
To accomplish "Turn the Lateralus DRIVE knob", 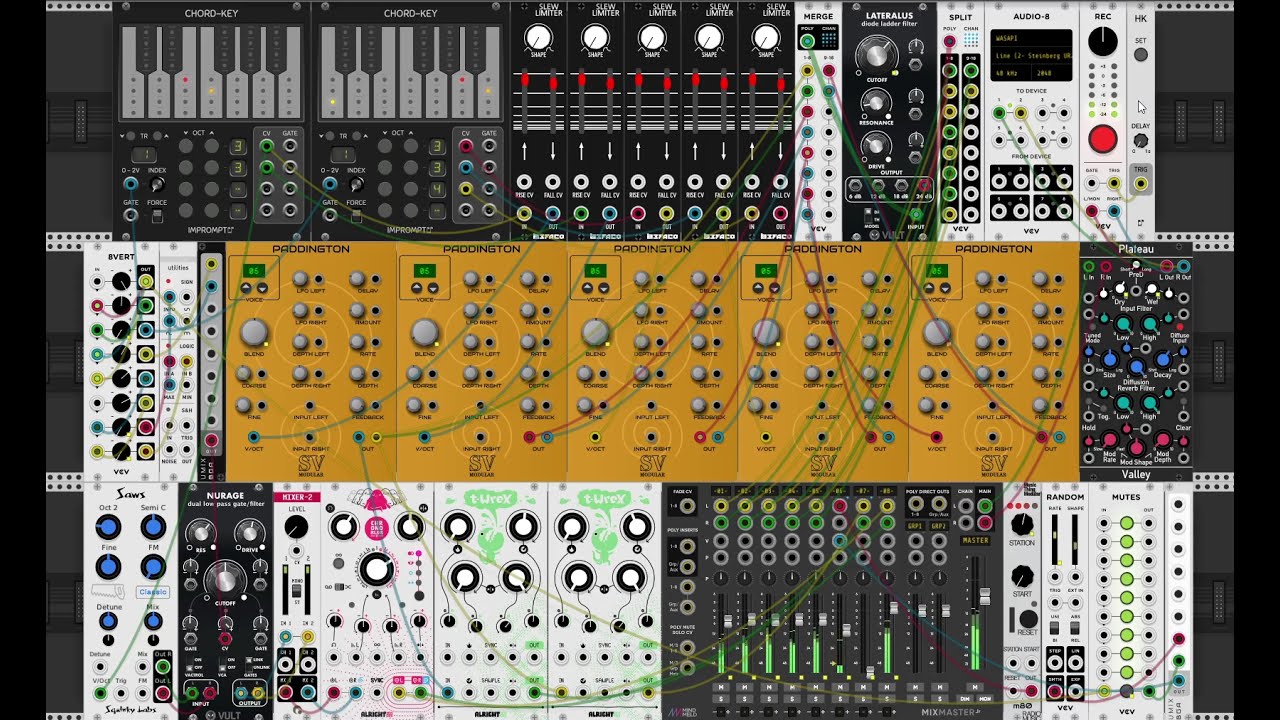I will pyautogui.click(x=876, y=145).
